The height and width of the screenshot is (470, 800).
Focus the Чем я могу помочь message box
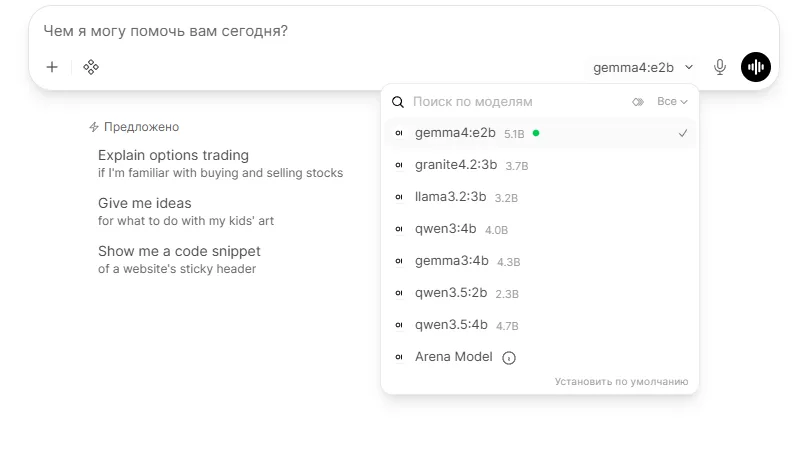click(403, 31)
